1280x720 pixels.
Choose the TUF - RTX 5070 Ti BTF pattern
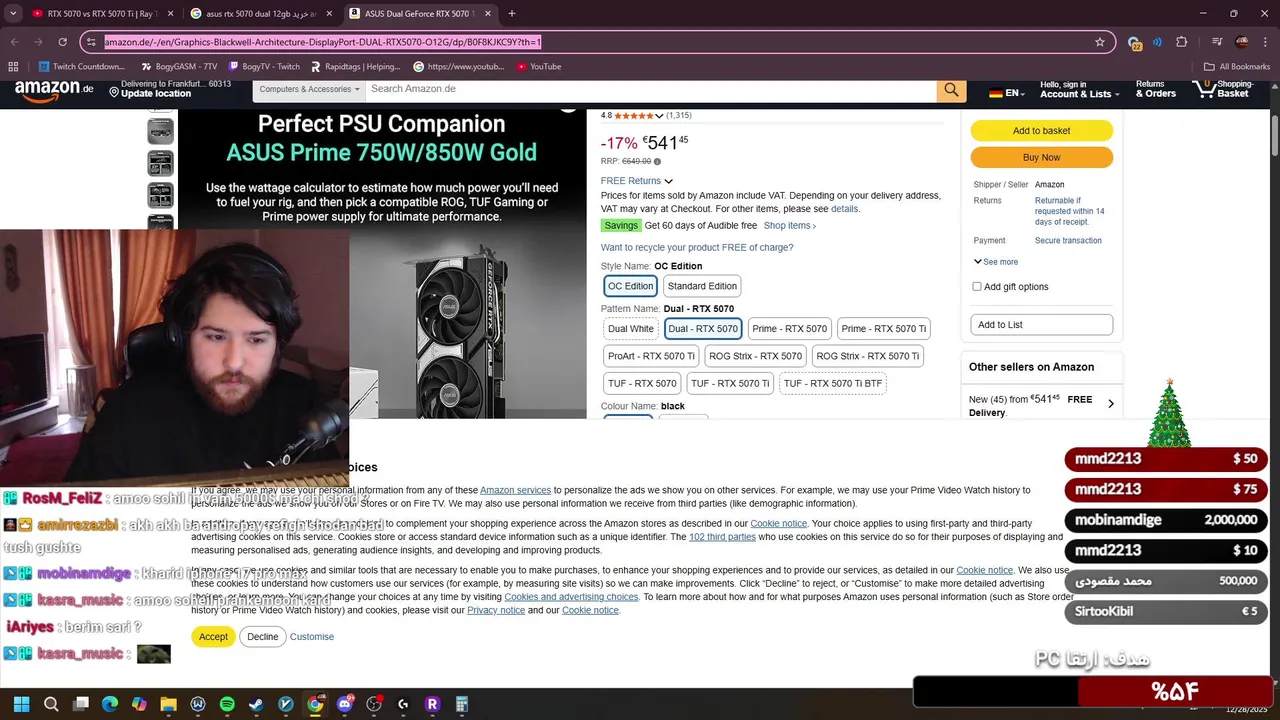(833, 384)
